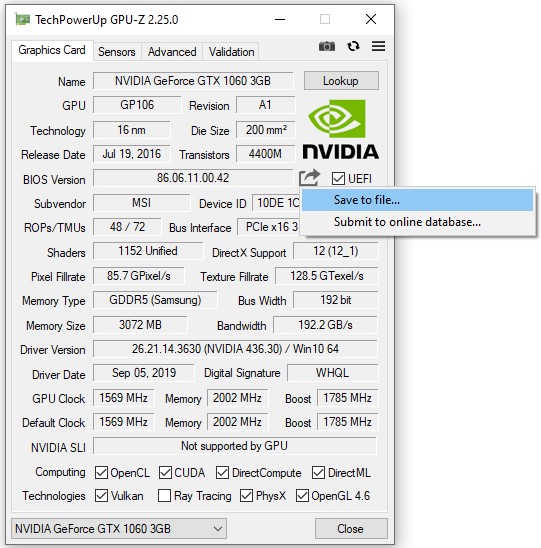Click the Name field NVIDIA GeForce GTX 1060 3GB
The width and height of the screenshot is (541, 548).
tap(193, 81)
